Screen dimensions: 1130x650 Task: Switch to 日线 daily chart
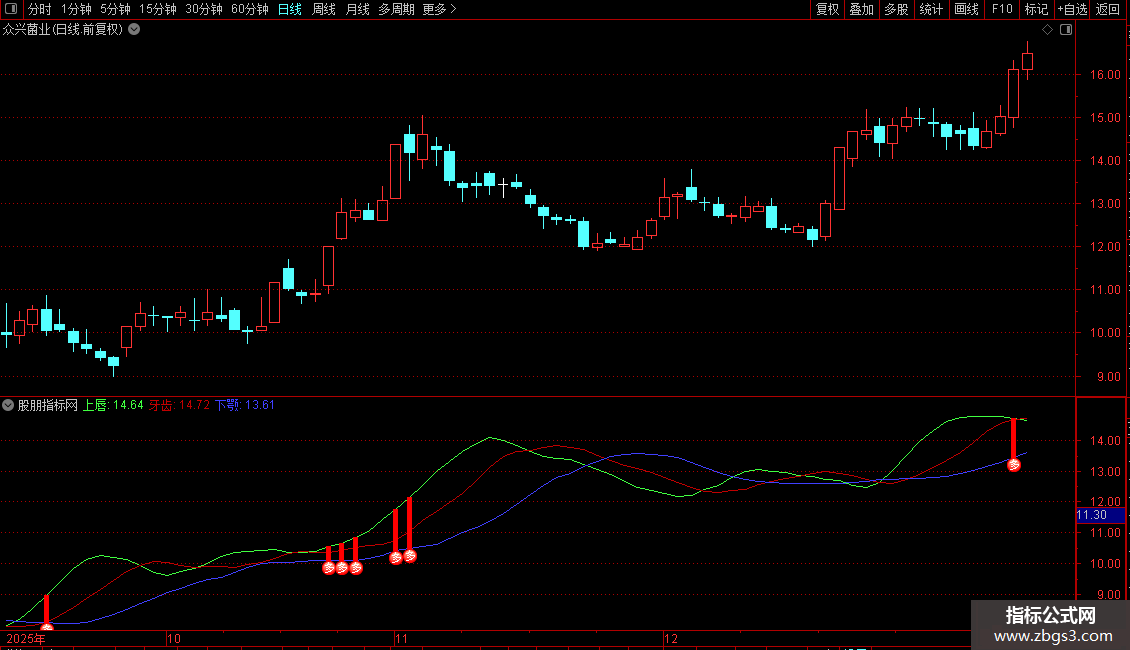(x=290, y=9)
